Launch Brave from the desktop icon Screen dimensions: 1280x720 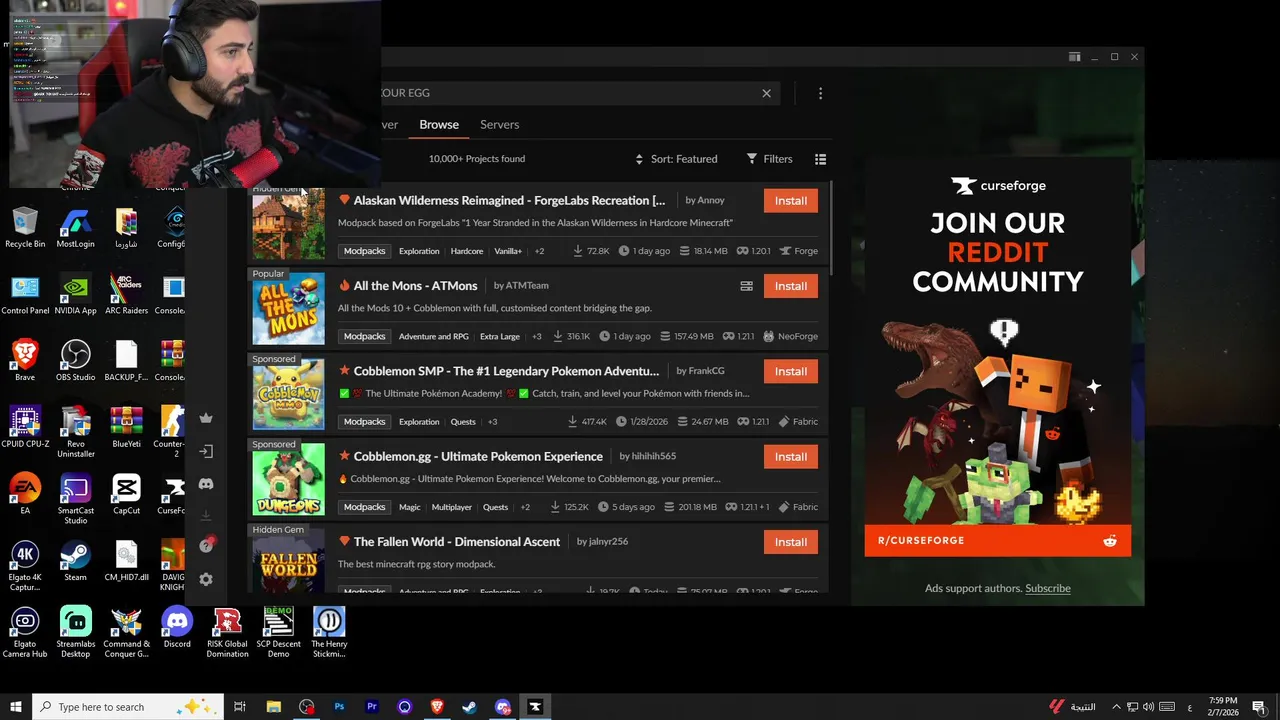click(25, 361)
